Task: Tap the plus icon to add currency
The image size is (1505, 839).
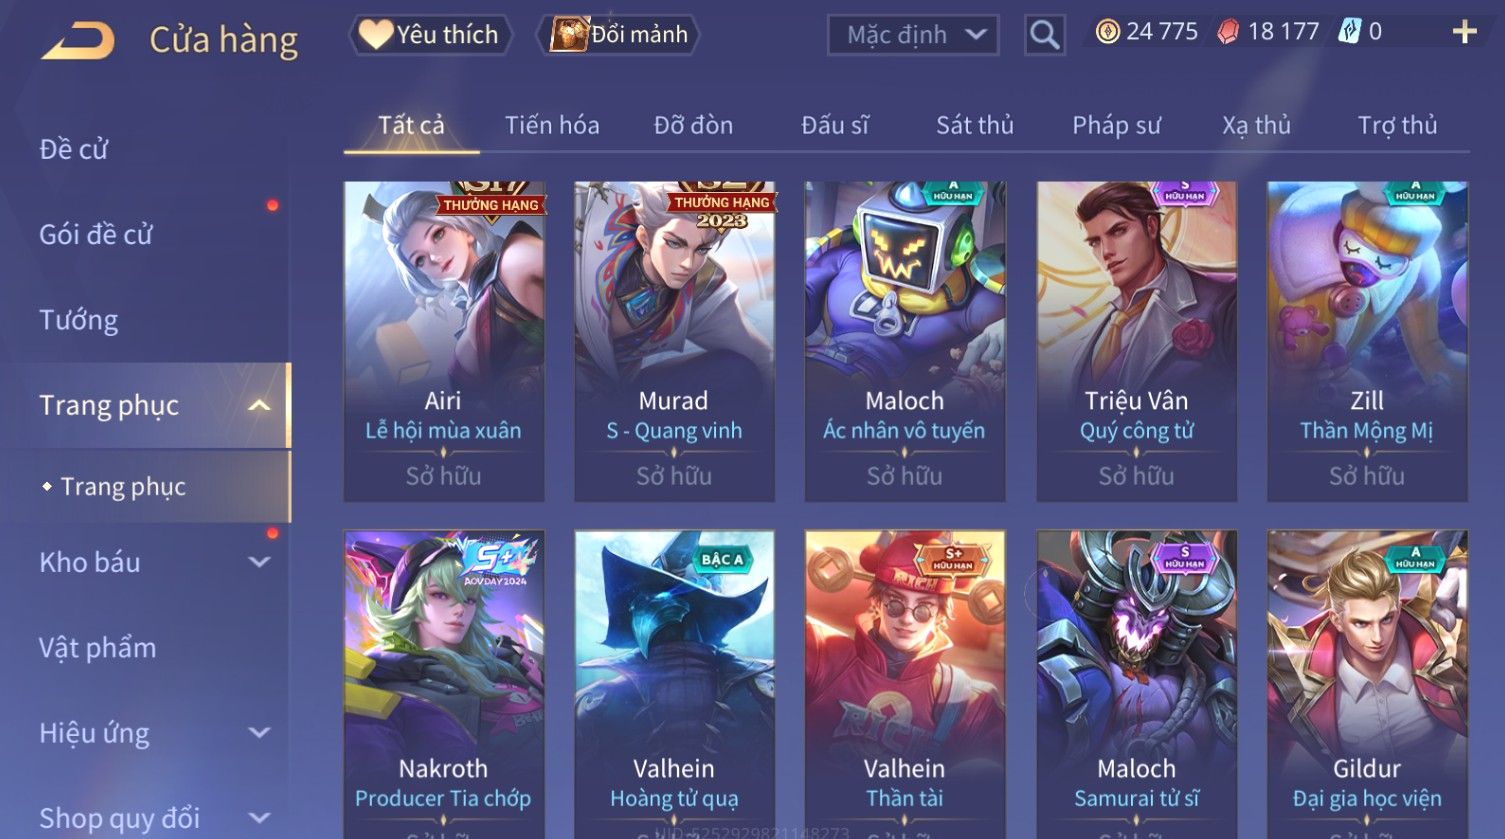Action: coord(1464,32)
